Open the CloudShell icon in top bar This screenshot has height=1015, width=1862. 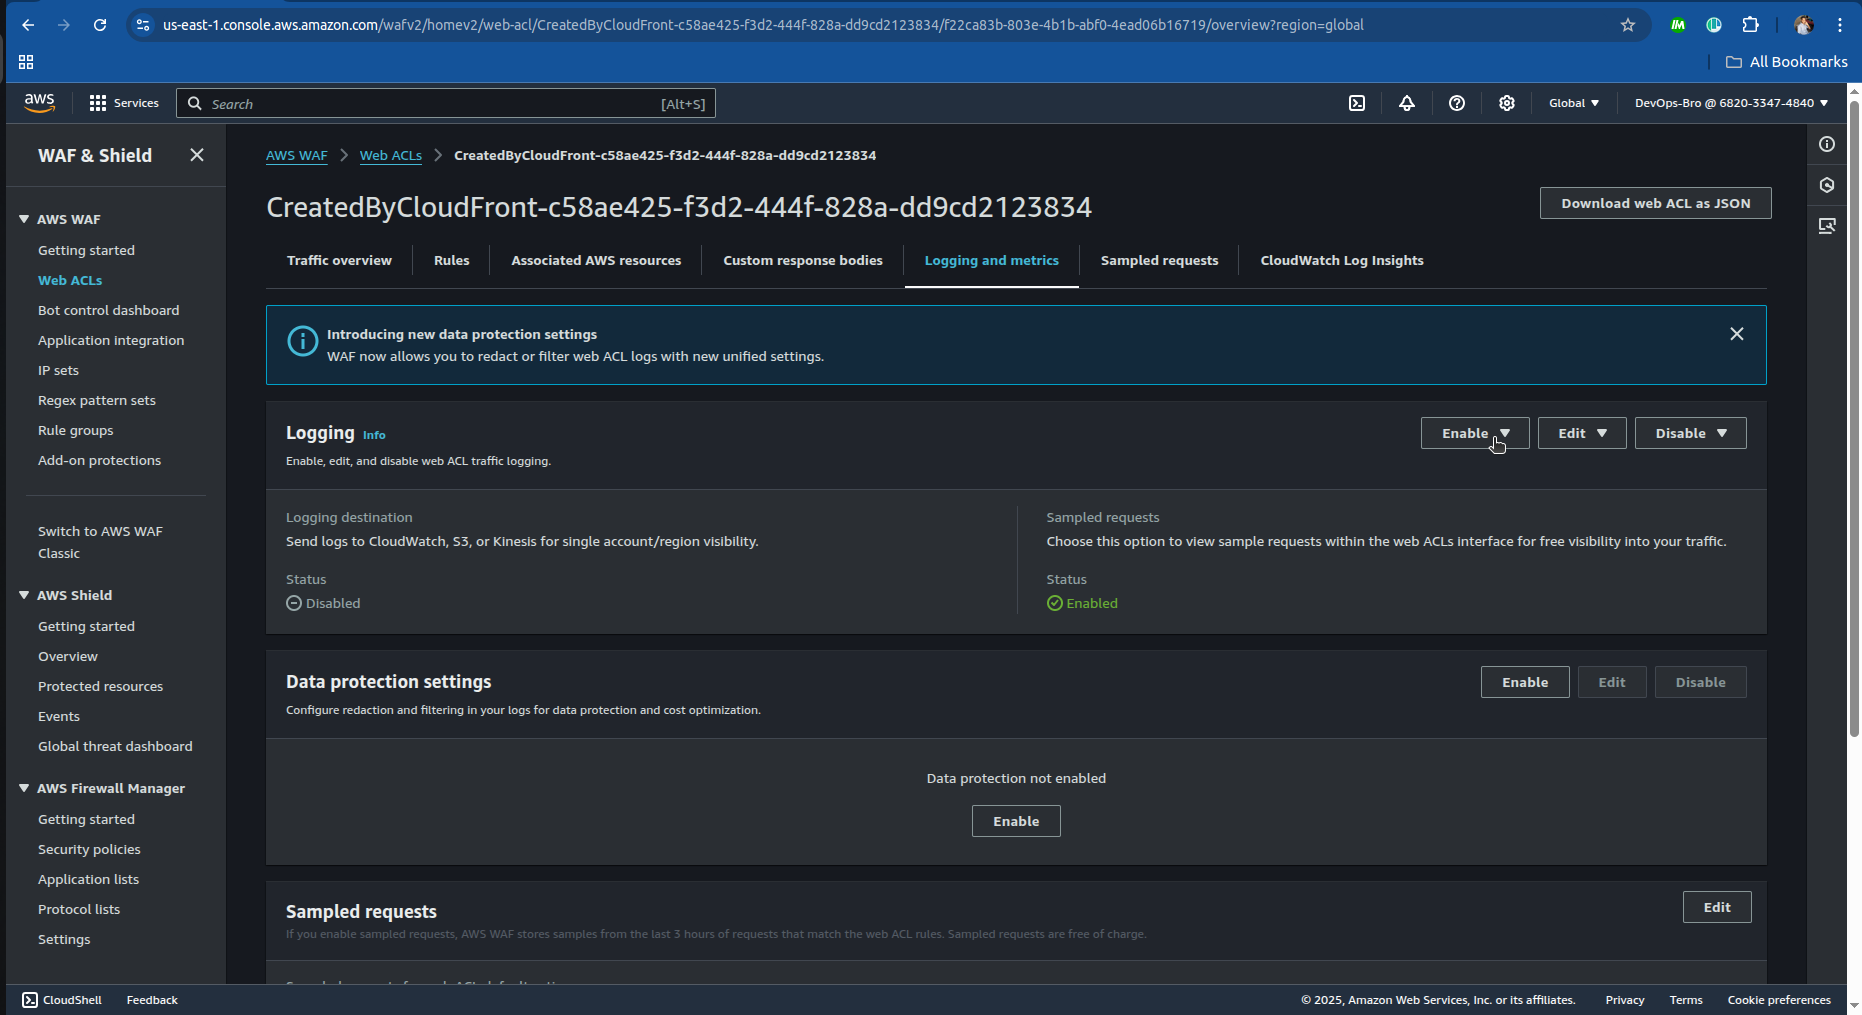(x=1357, y=103)
